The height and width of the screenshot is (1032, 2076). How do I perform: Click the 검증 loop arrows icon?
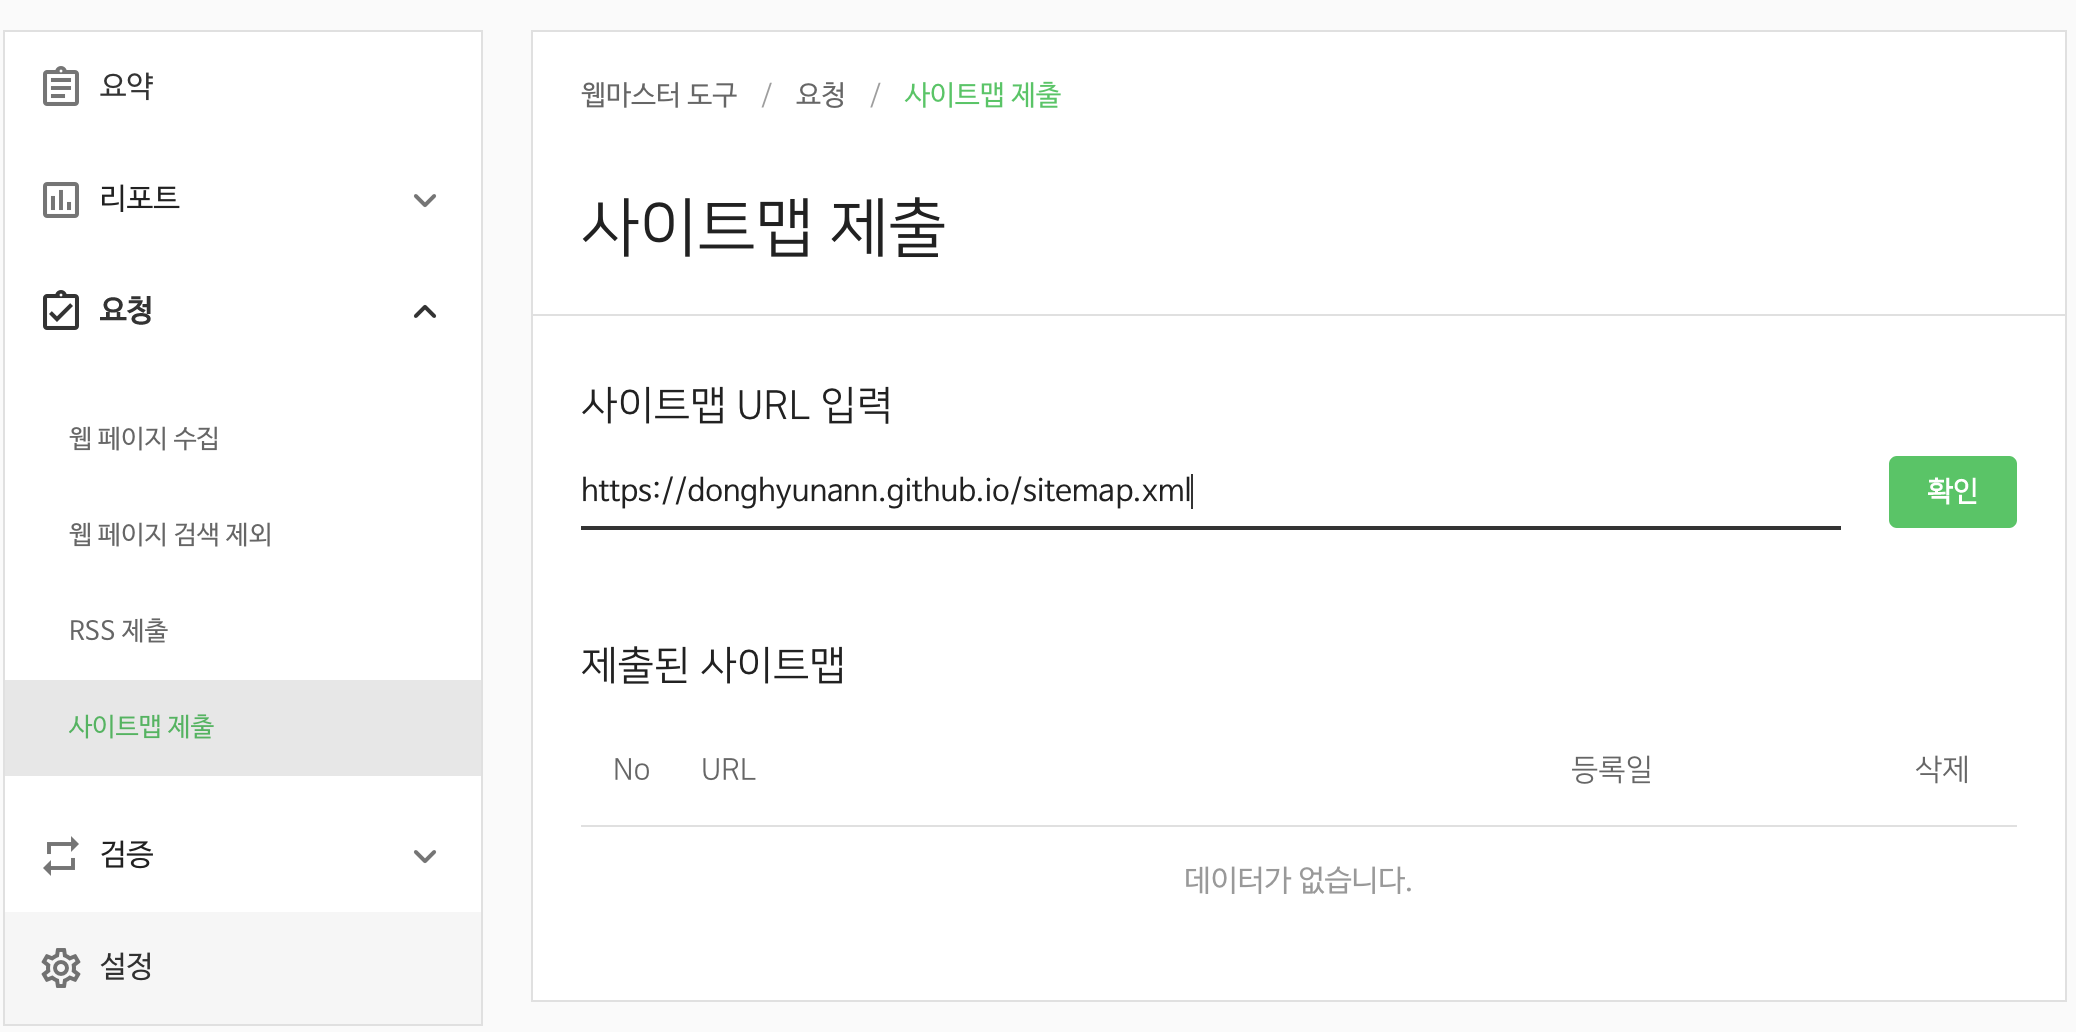coord(61,855)
